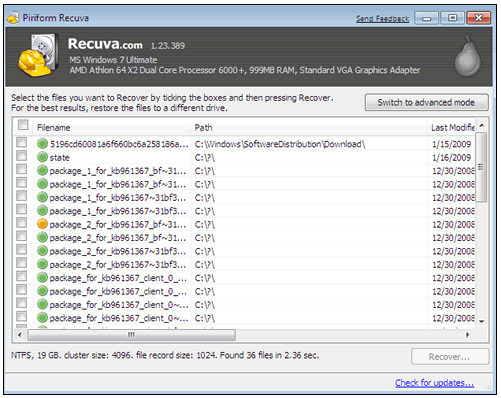
Task: Maximize the Piriform Recuva window
Action: pos(452,18)
